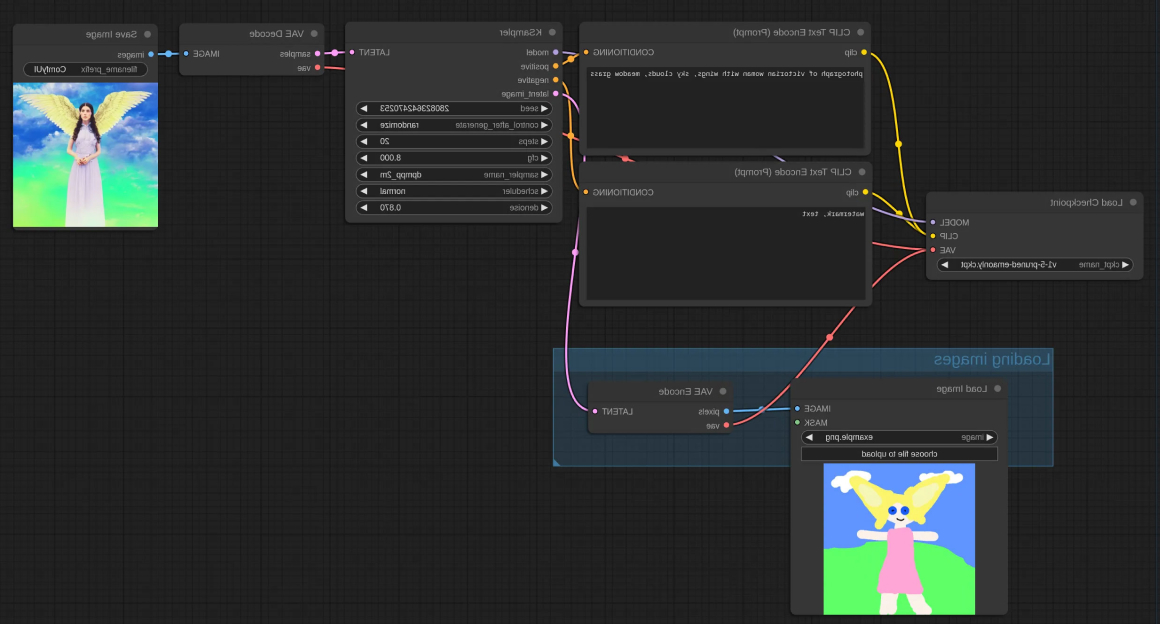This screenshot has height=624, width=1160.
Task: Click the Load Image node's collapse dot
Action: point(997,389)
